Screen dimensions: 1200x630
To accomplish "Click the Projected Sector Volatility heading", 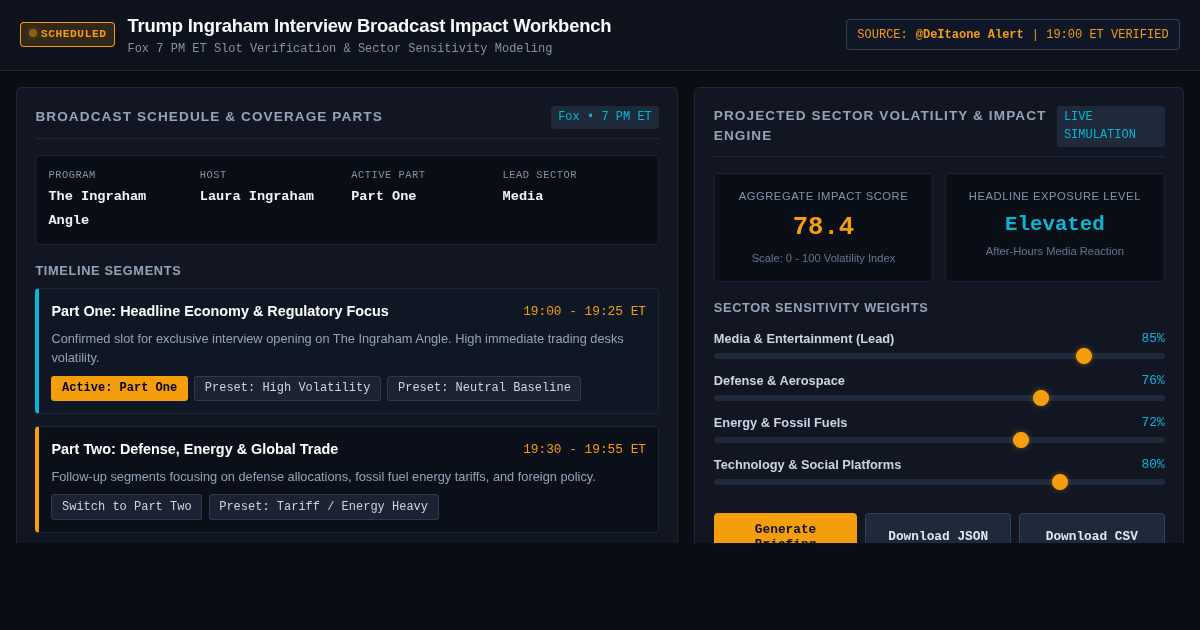I will 880,125.
